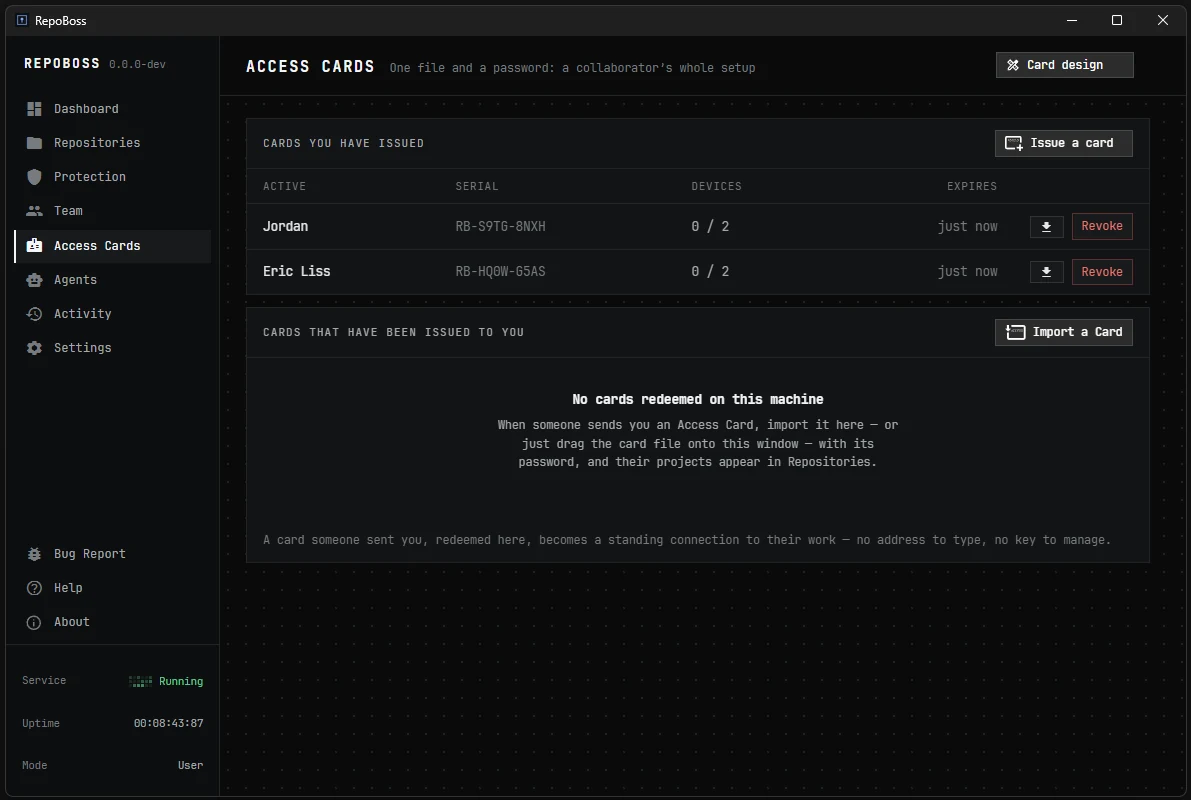1191x800 pixels.
Task: Open Card design settings
Action: pos(1064,65)
